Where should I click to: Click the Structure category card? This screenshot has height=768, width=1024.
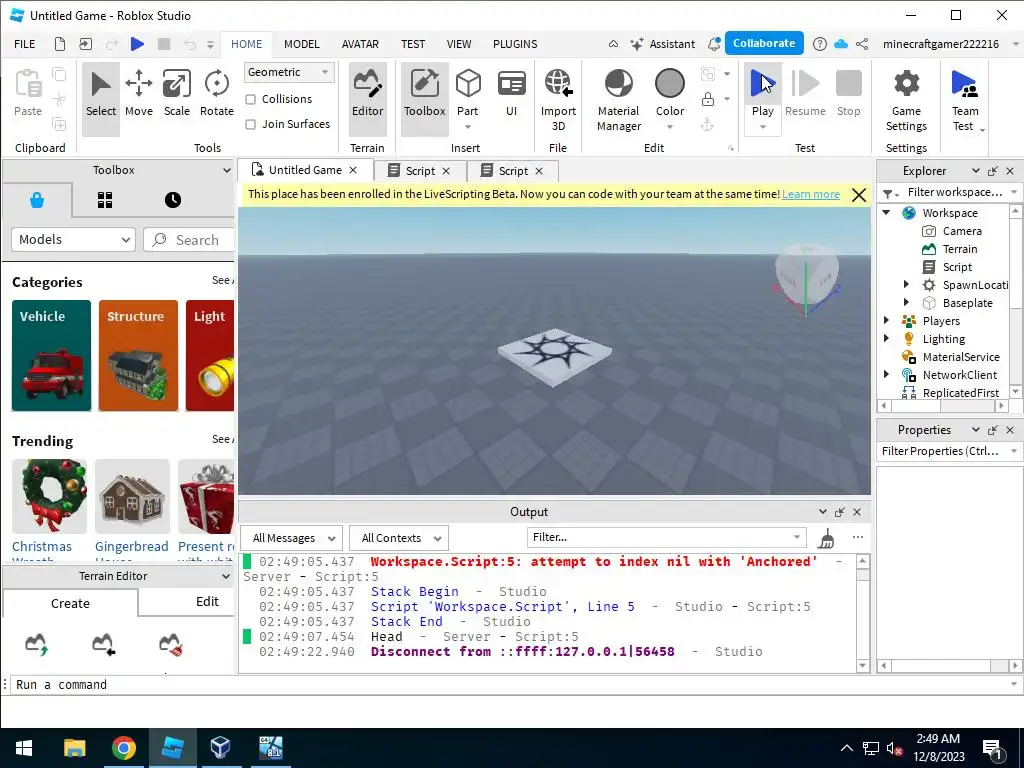[x=138, y=355]
